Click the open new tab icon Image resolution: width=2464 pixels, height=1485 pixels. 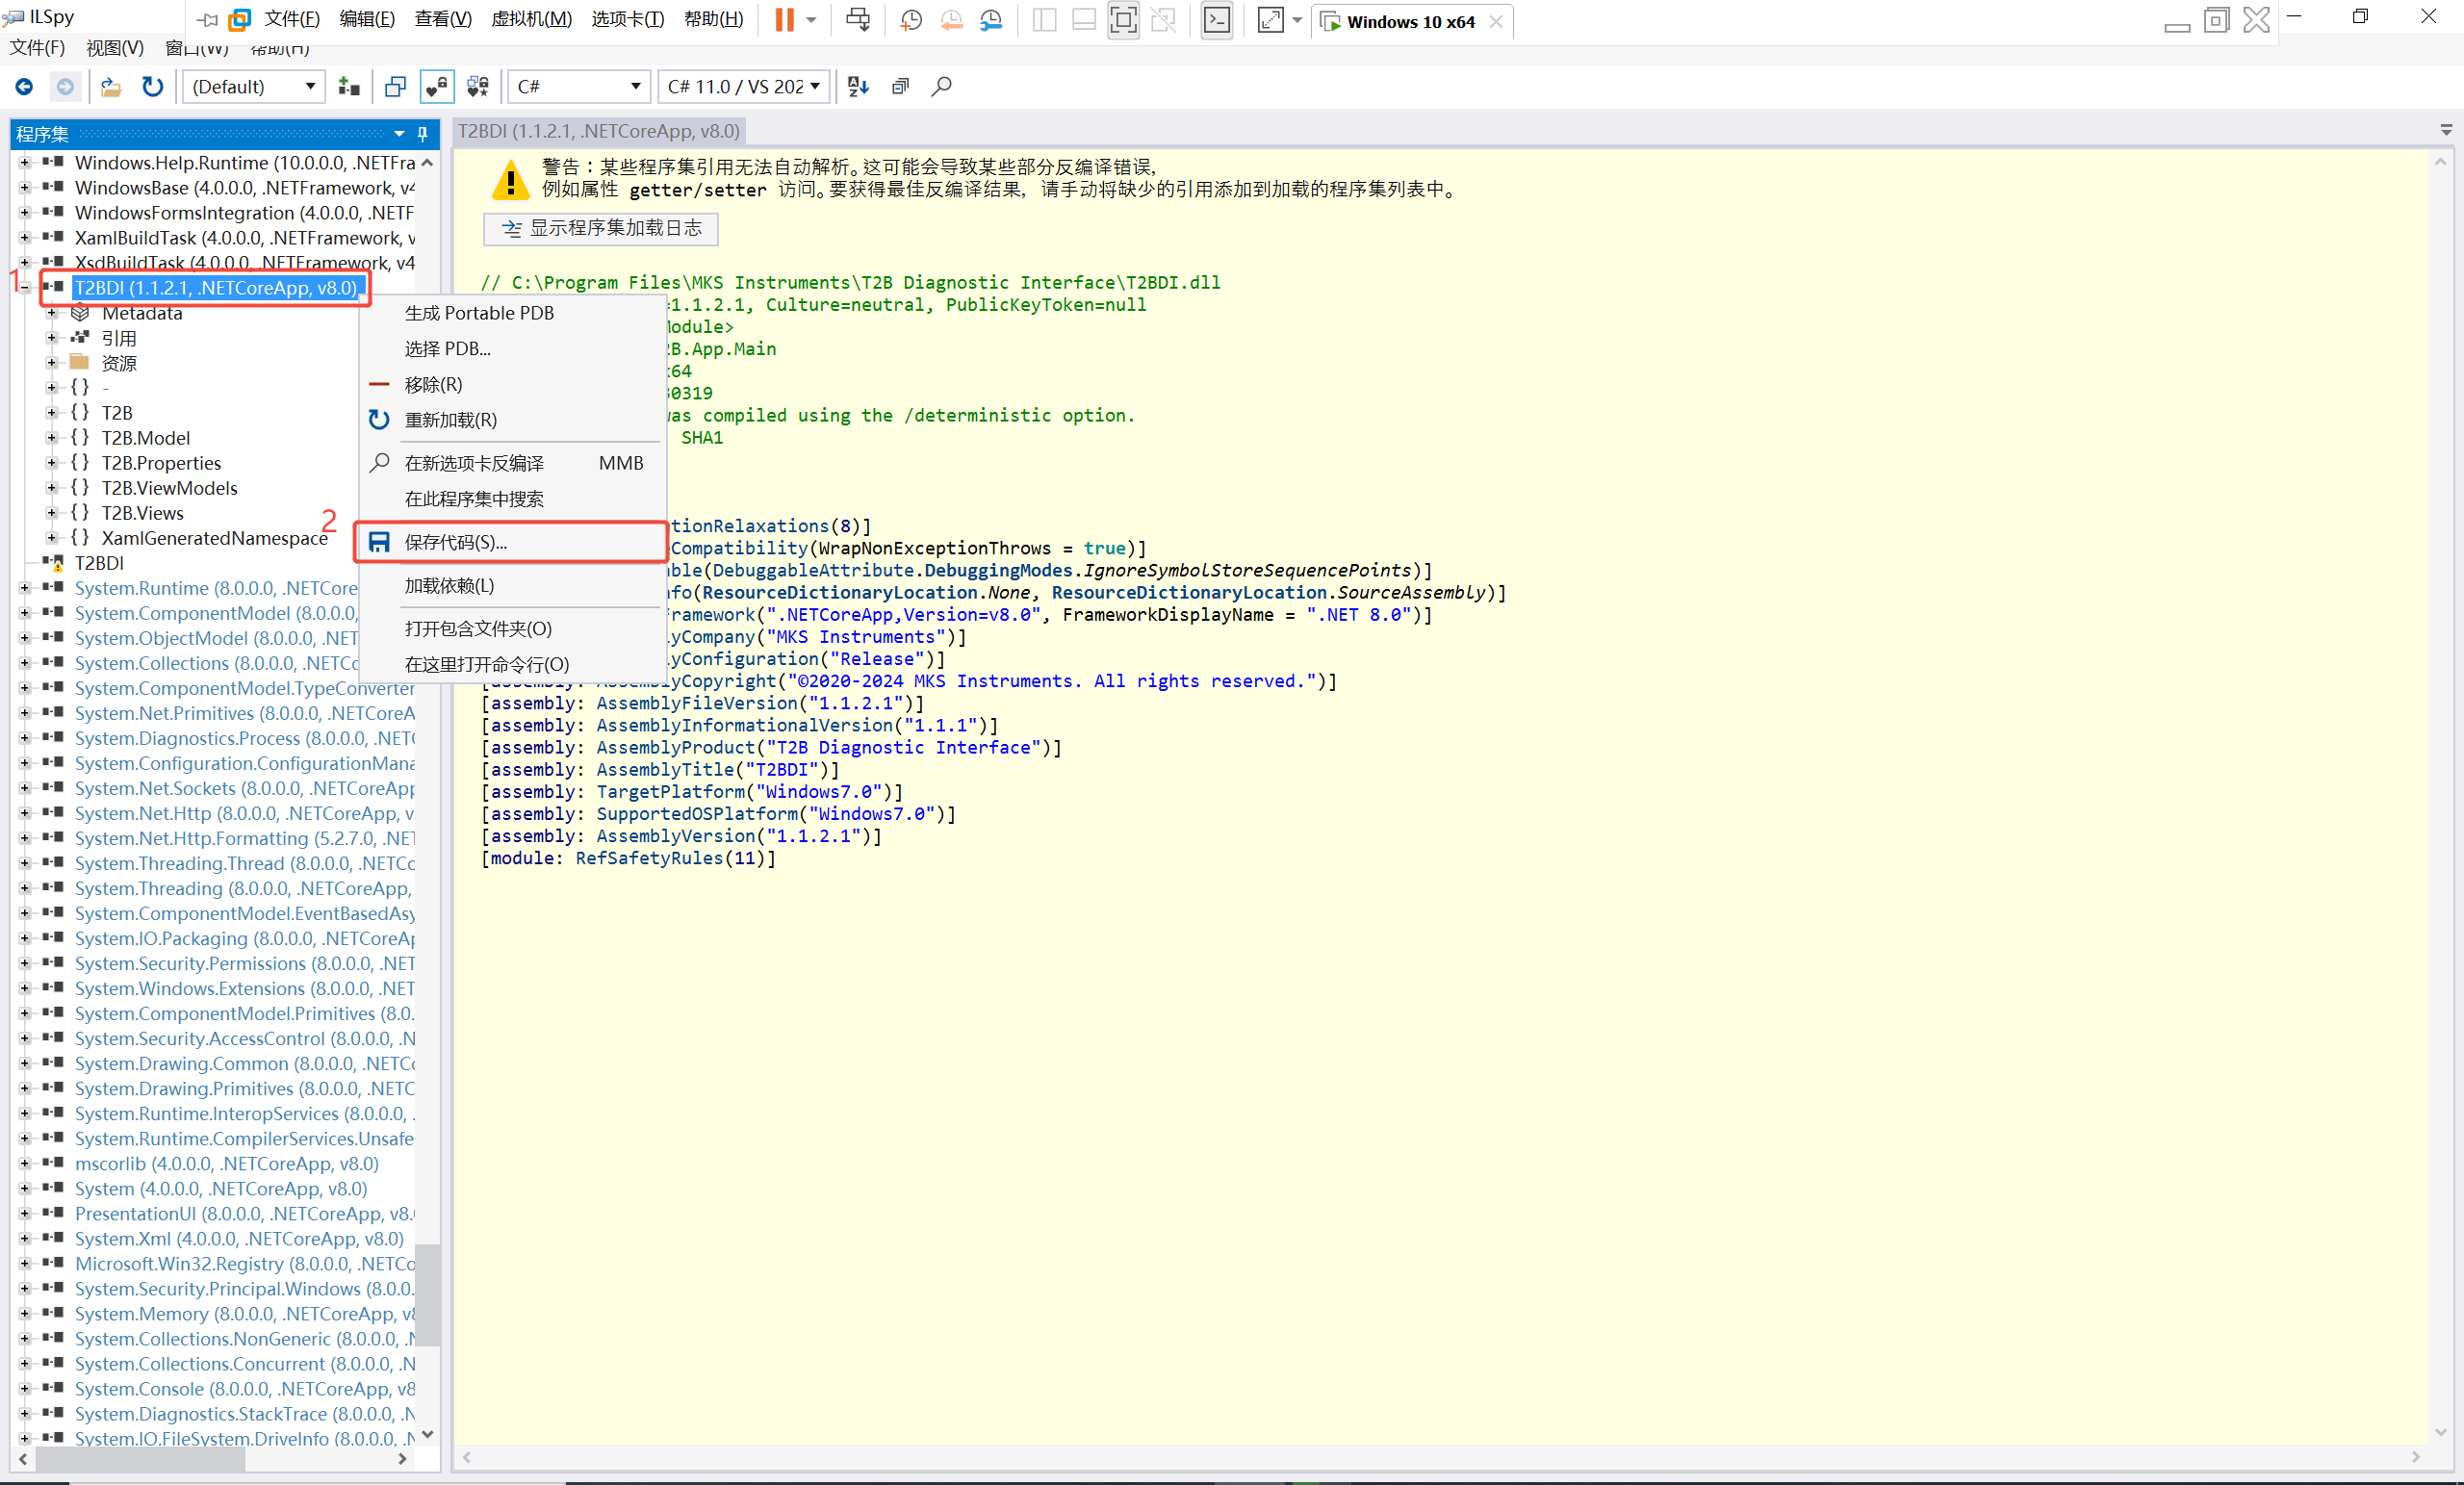click(x=395, y=87)
